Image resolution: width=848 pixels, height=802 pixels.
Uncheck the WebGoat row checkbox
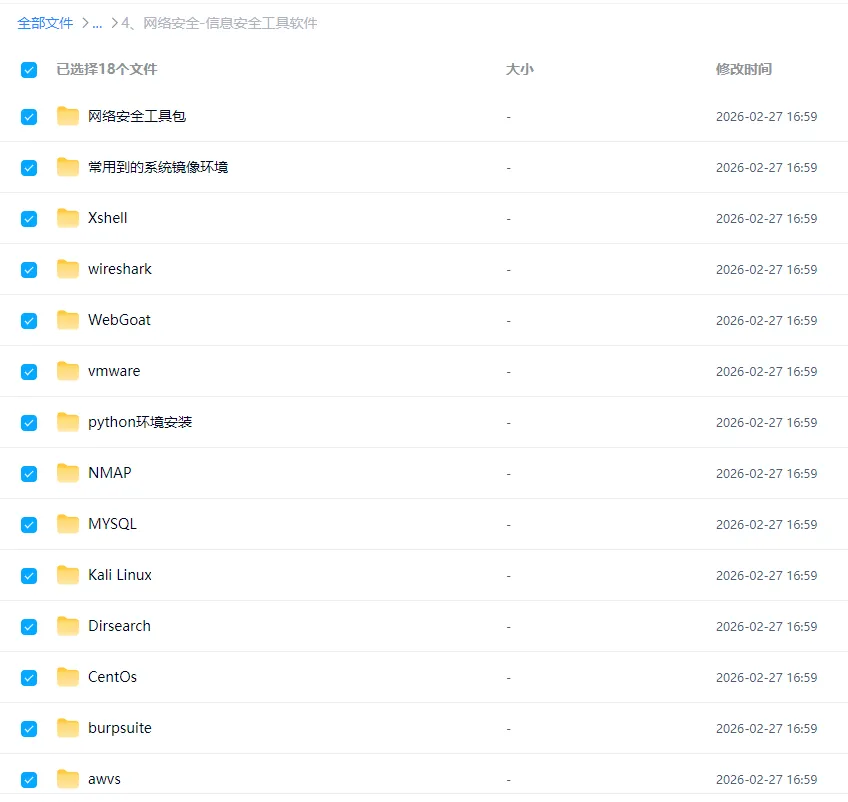(x=29, y=321)
